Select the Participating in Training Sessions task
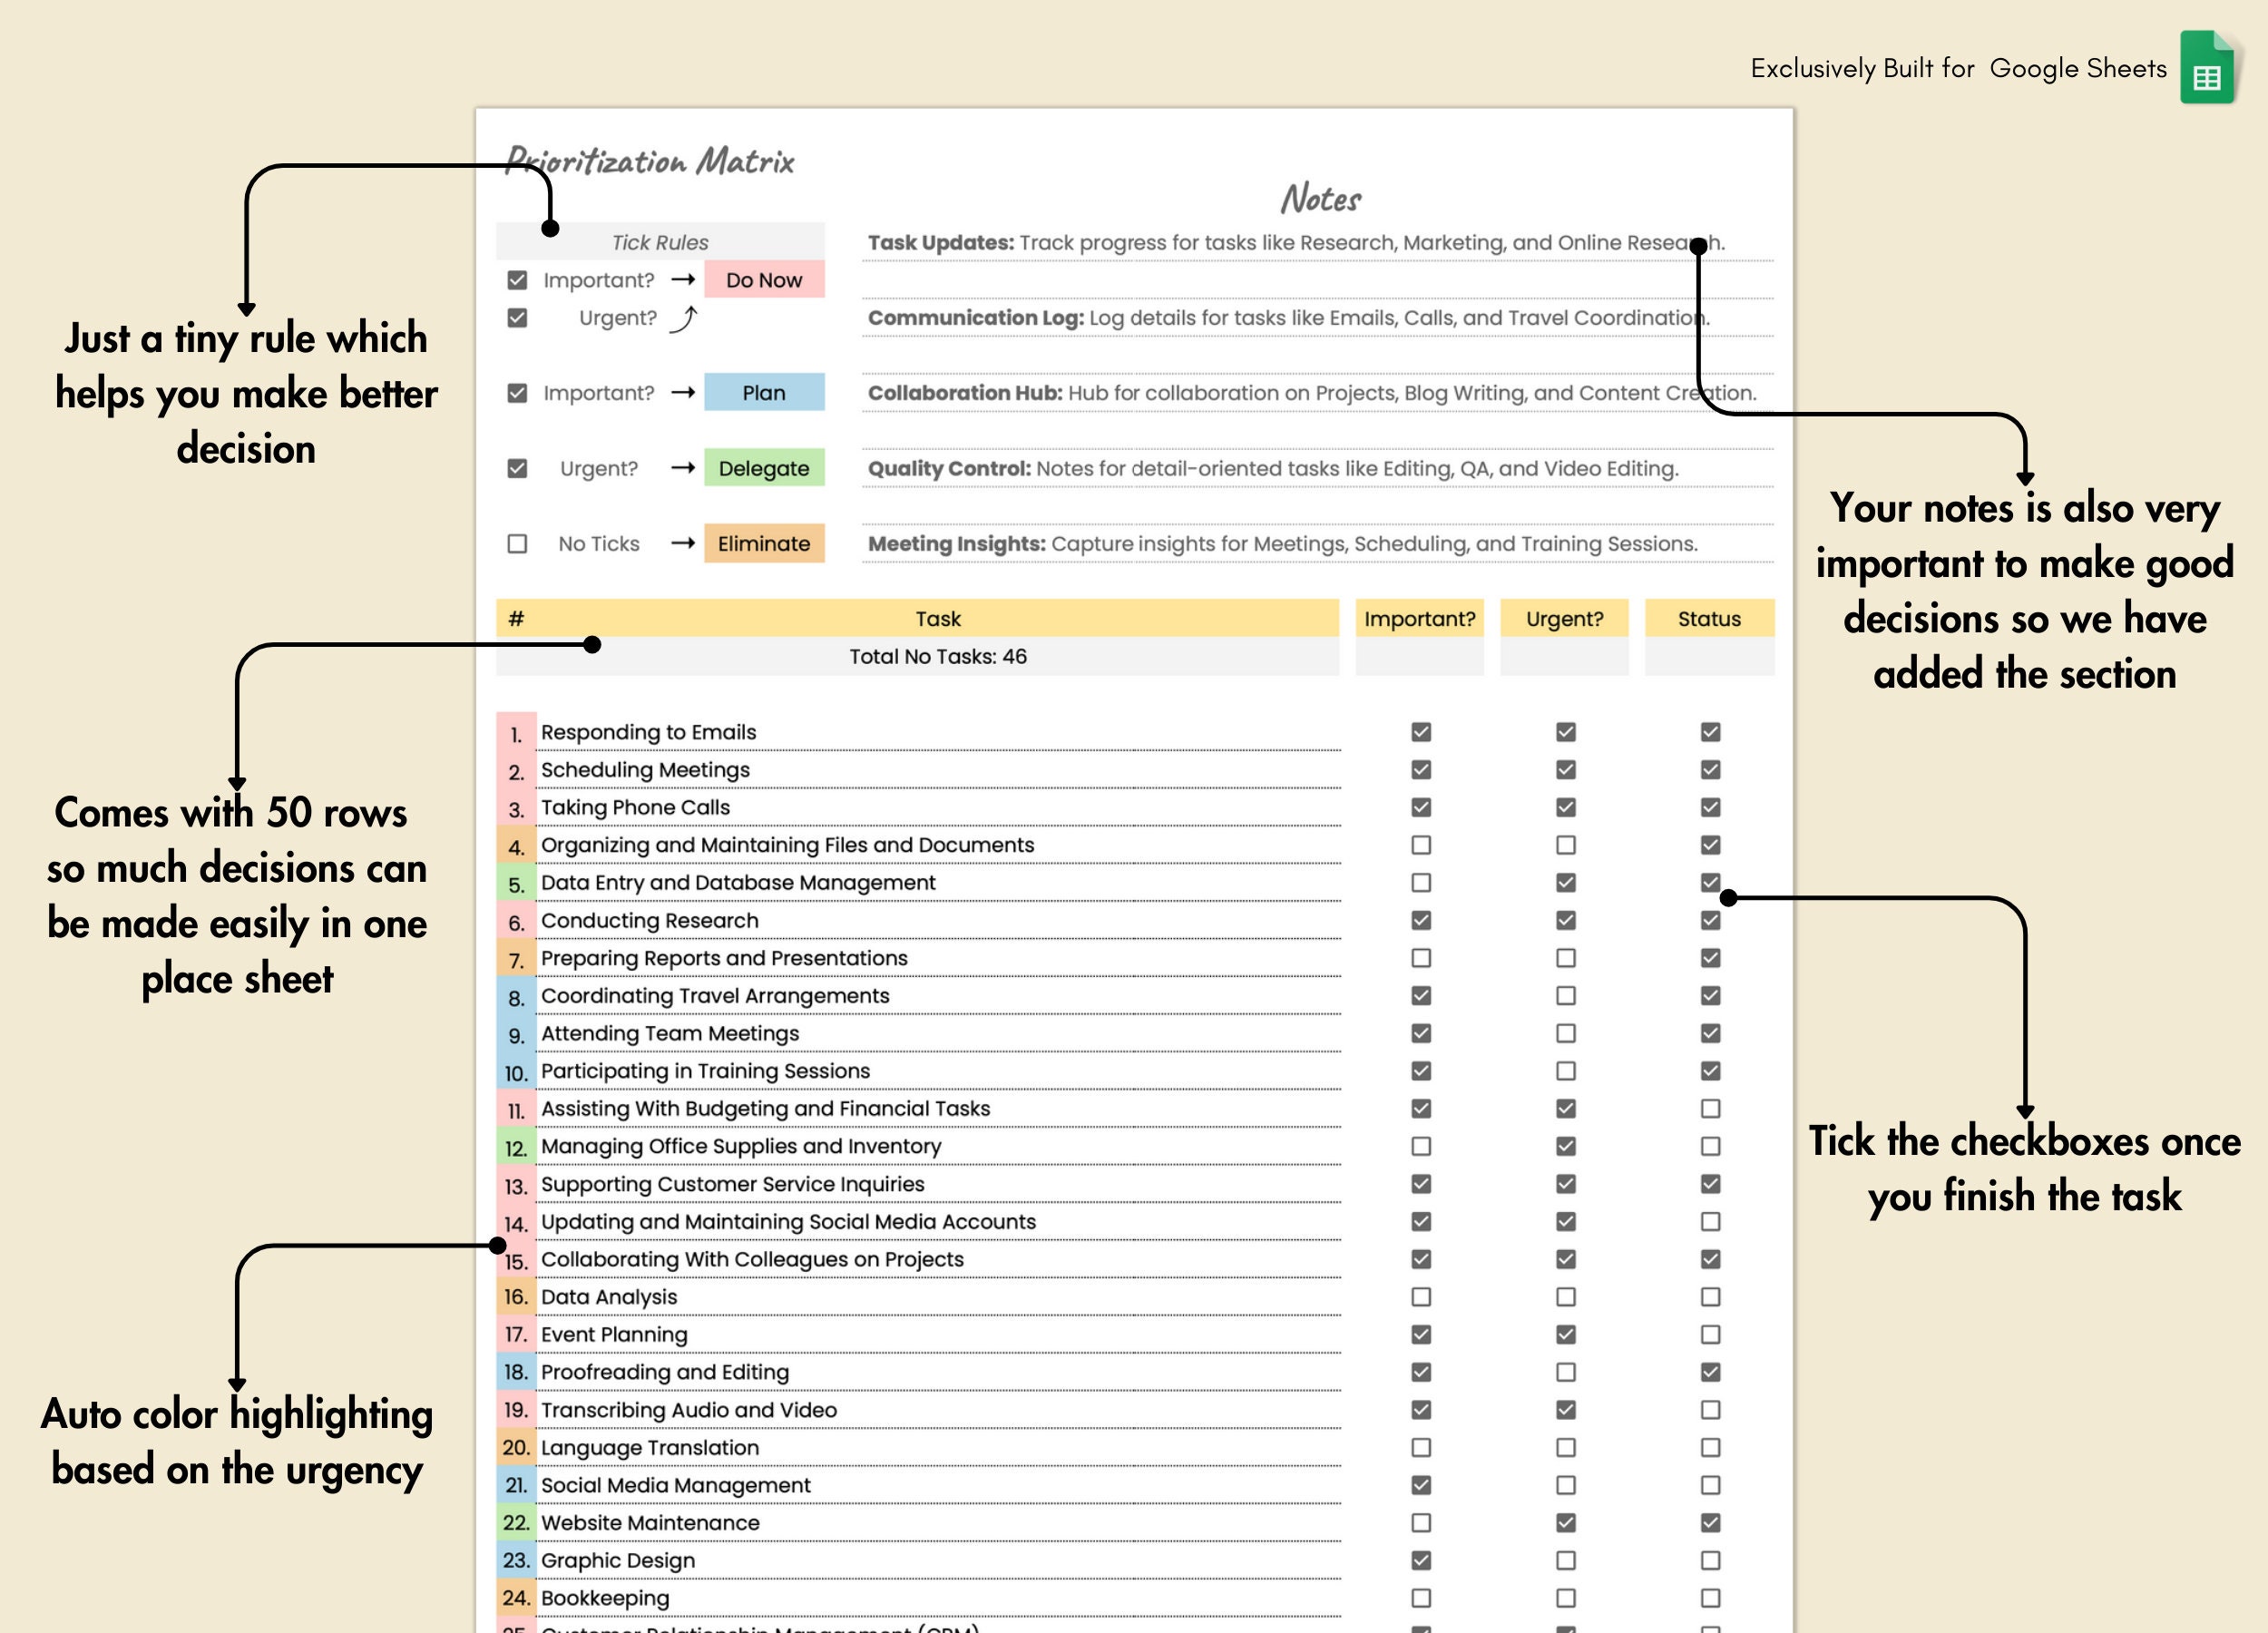Screen dimensions: 2268x1633 click(939, 1071)
